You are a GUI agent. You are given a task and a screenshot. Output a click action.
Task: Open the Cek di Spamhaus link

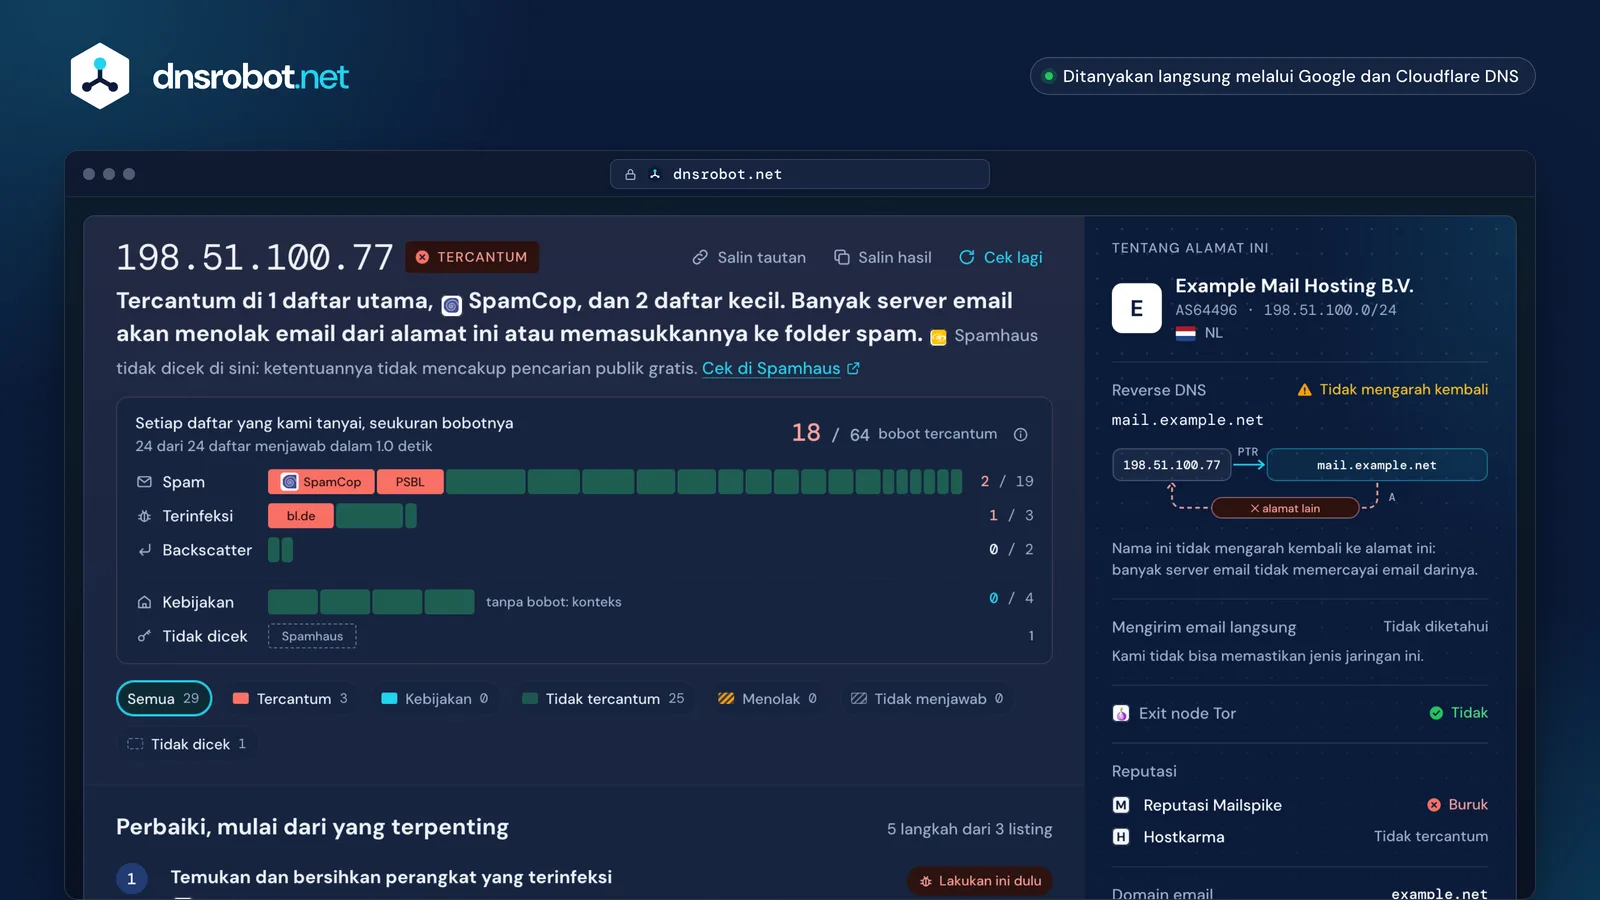pos(781,369)
